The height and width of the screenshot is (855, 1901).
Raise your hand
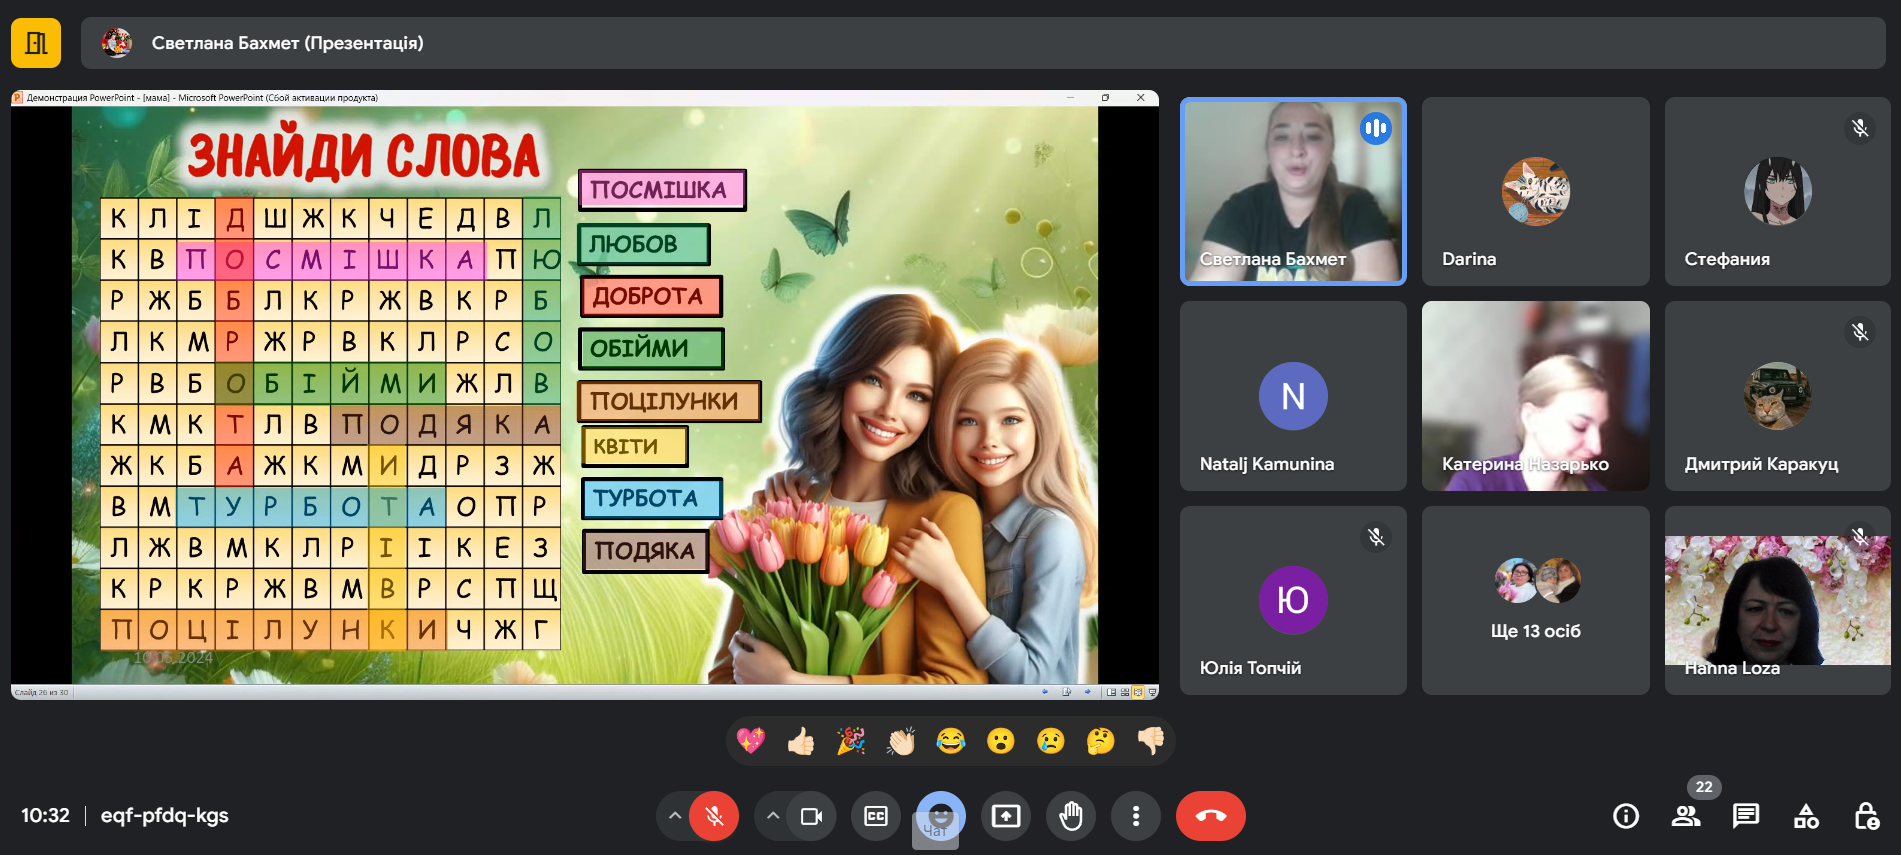click(x=1071, y=816)
